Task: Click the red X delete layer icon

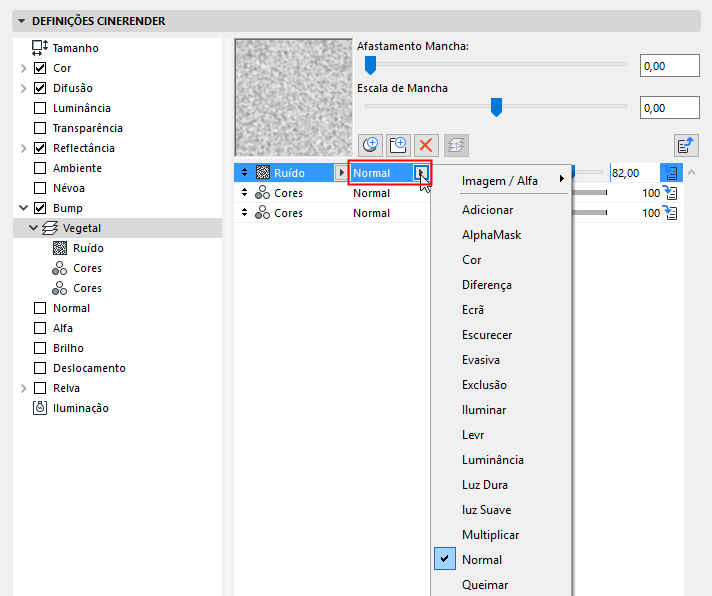Action: pyautogui.click(x=425, y=145)
